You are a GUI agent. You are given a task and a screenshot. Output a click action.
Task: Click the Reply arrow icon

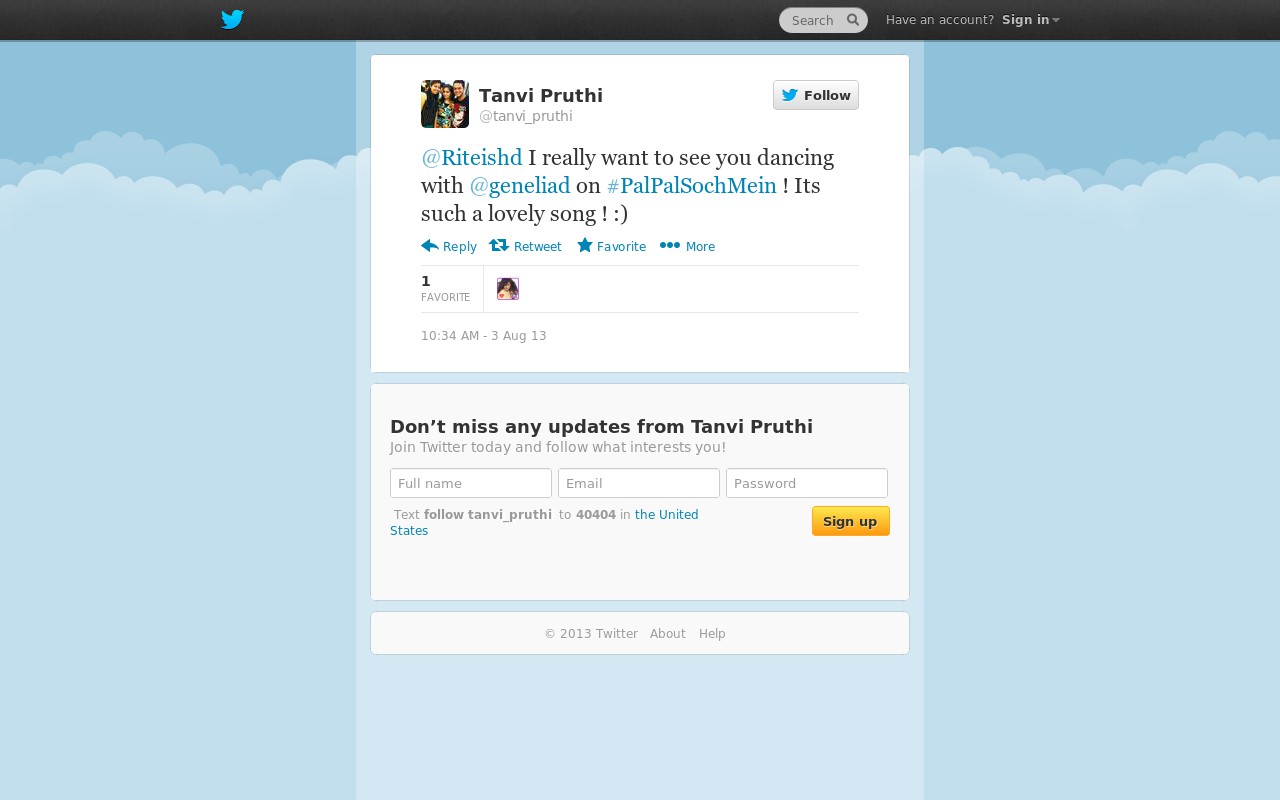point(430,246)
